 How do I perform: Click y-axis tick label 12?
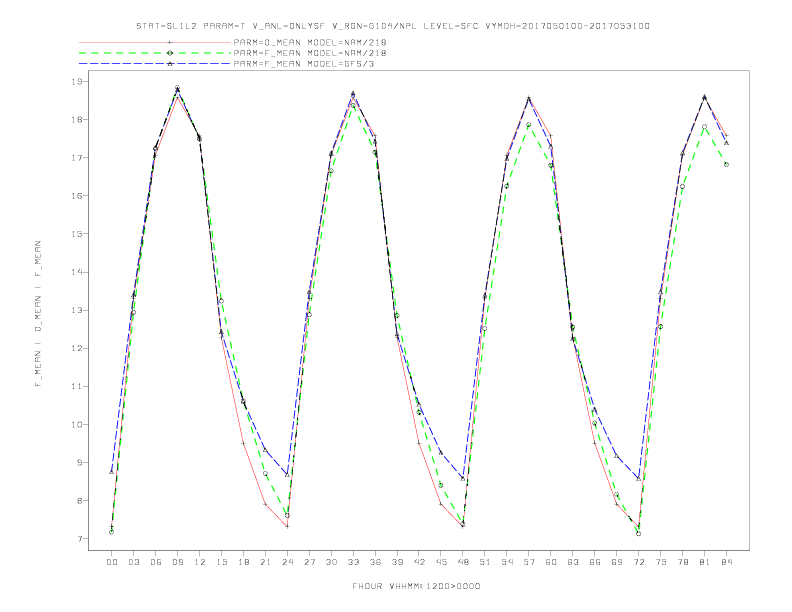click(x=79, y=348)
